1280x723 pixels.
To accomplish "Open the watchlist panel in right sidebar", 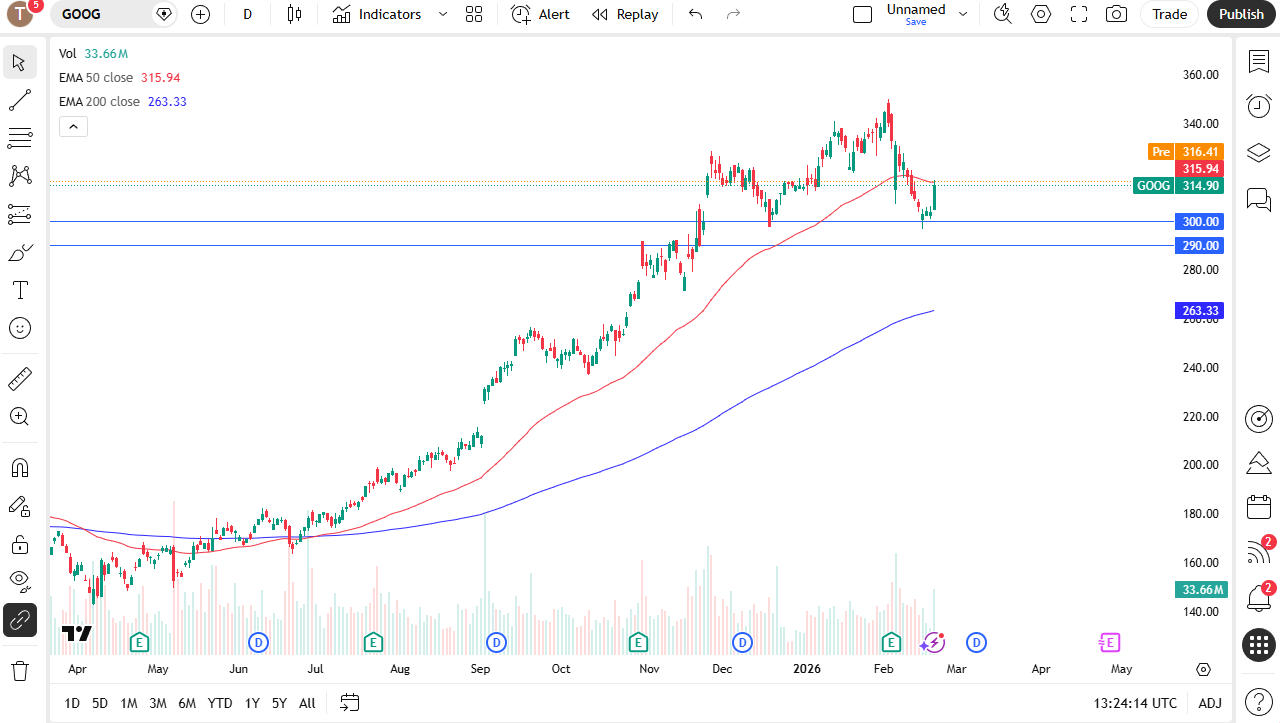I will 1259,62.
